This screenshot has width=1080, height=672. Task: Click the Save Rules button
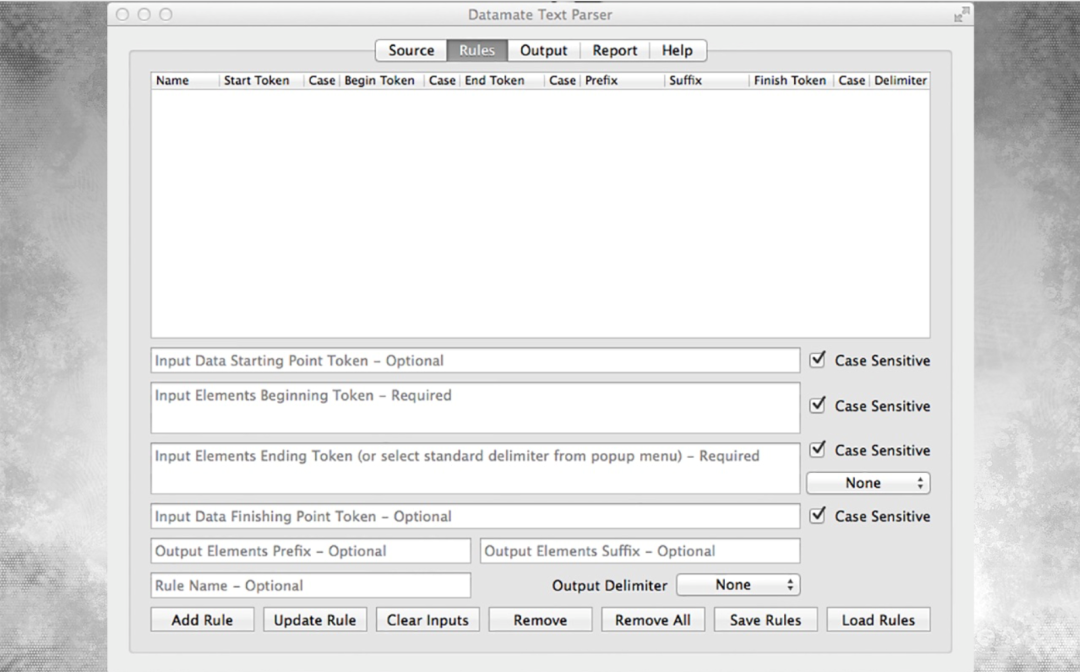(765, 620)
